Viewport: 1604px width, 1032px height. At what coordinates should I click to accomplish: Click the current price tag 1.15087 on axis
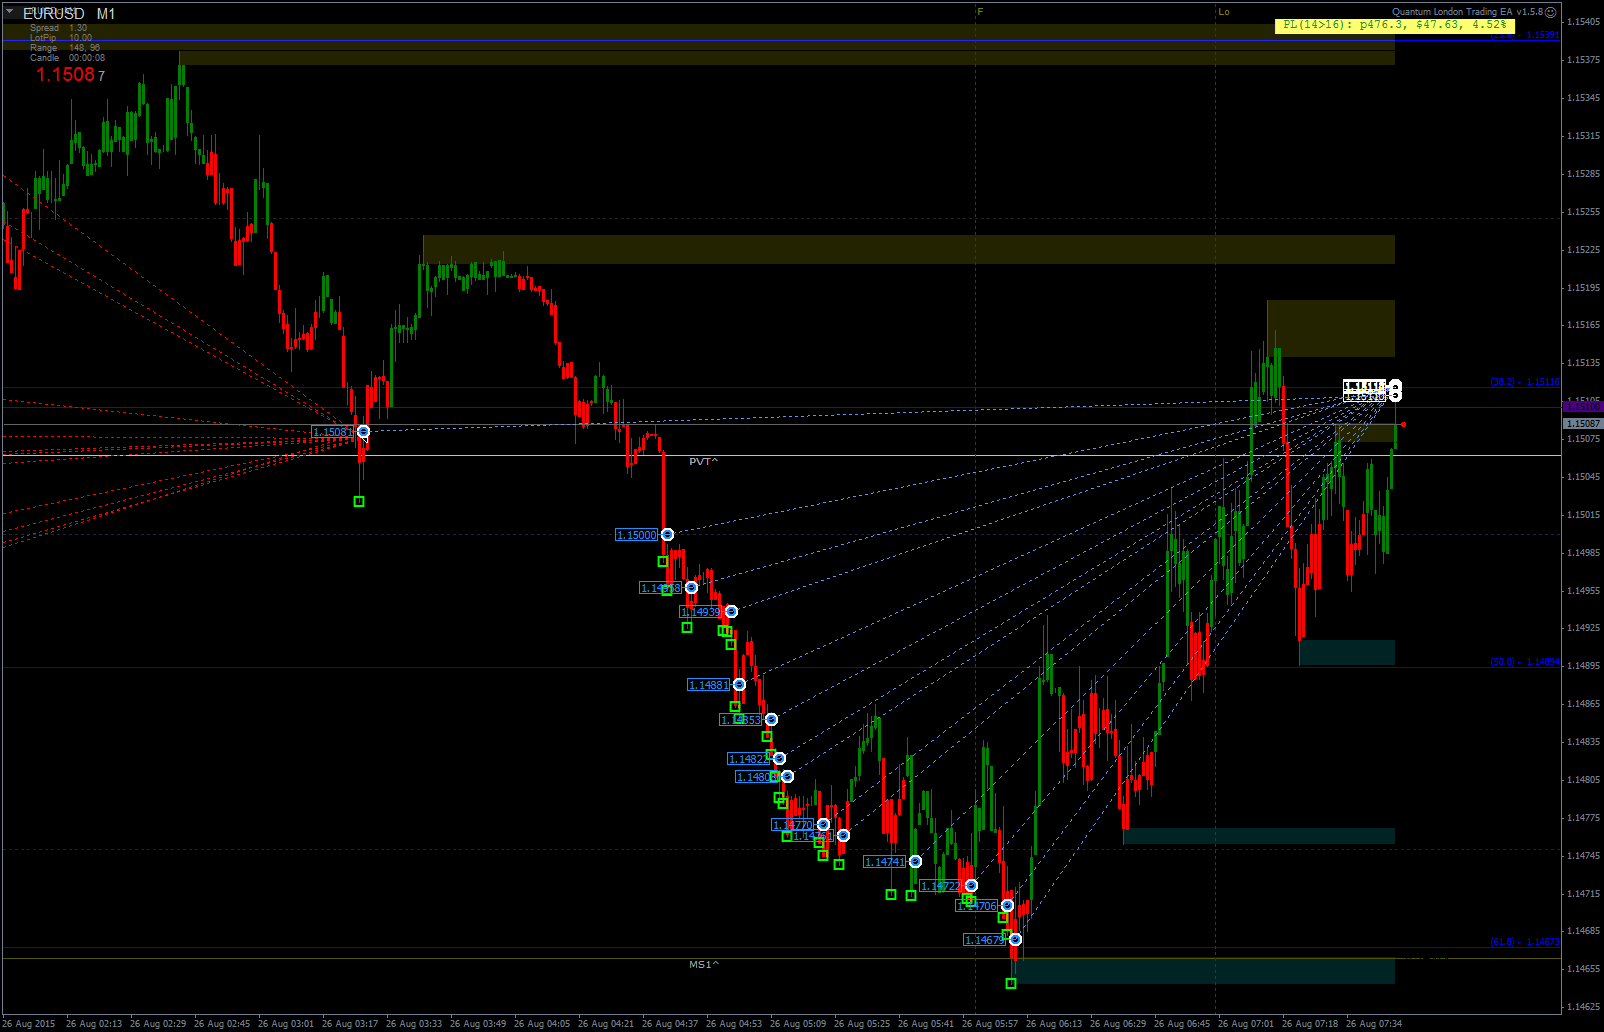point(1583,424)
